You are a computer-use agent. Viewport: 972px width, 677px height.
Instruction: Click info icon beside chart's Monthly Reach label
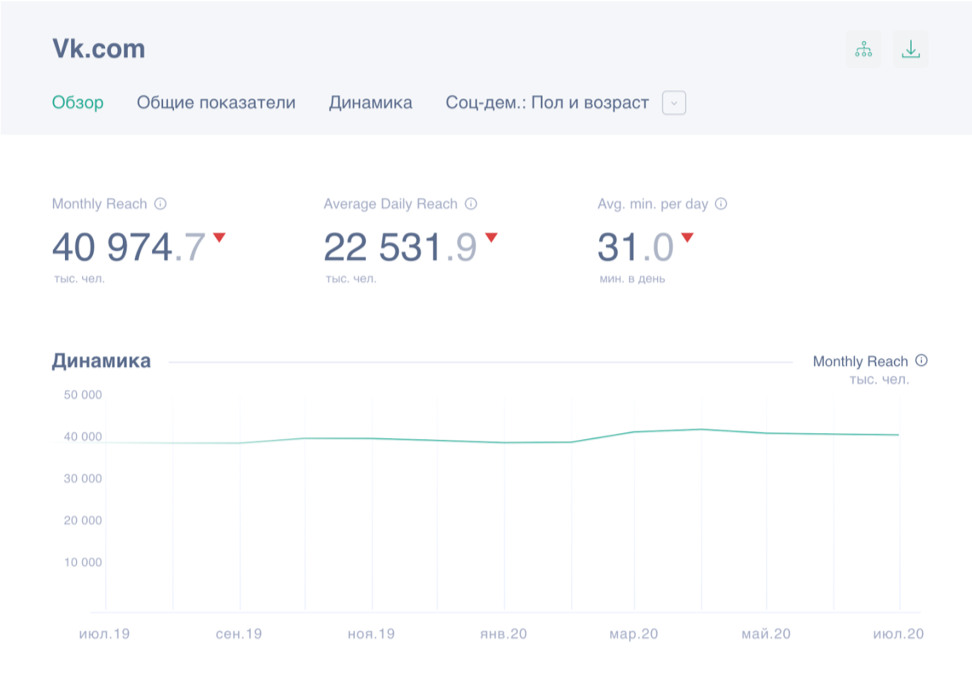(922, 360)
